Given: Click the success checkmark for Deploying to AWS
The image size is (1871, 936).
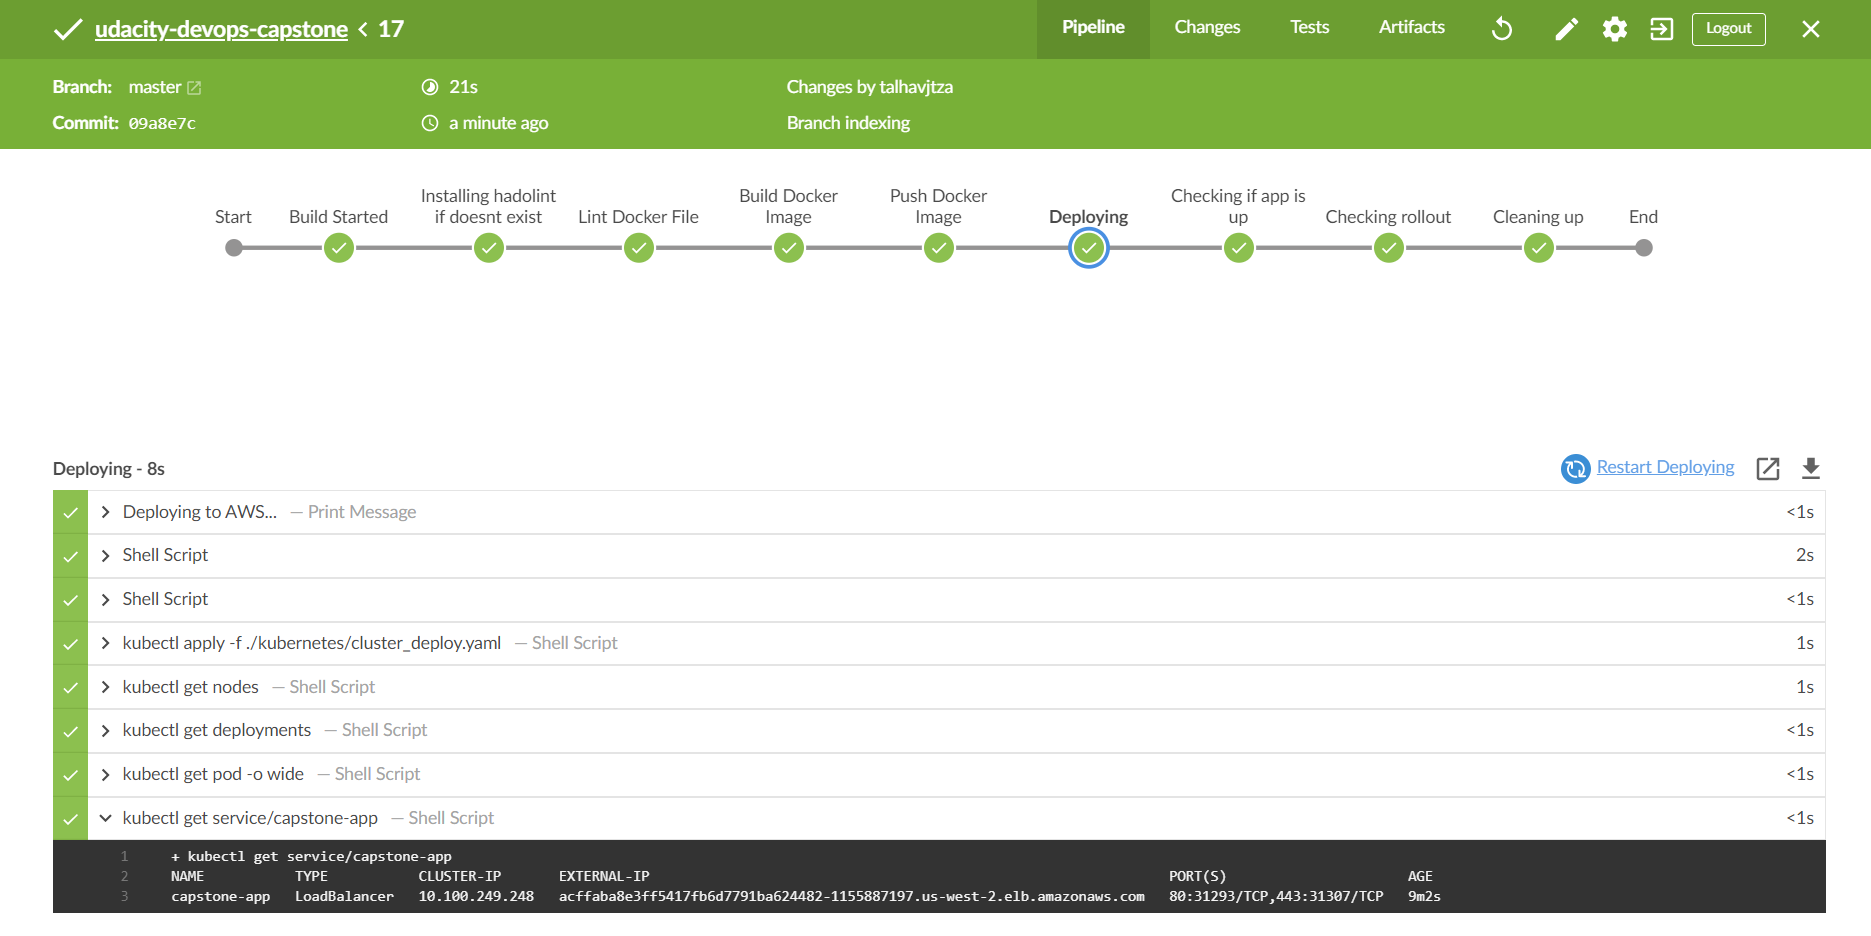Looking at the screenshot, I should pyautogui.click(x=70, y=512).
